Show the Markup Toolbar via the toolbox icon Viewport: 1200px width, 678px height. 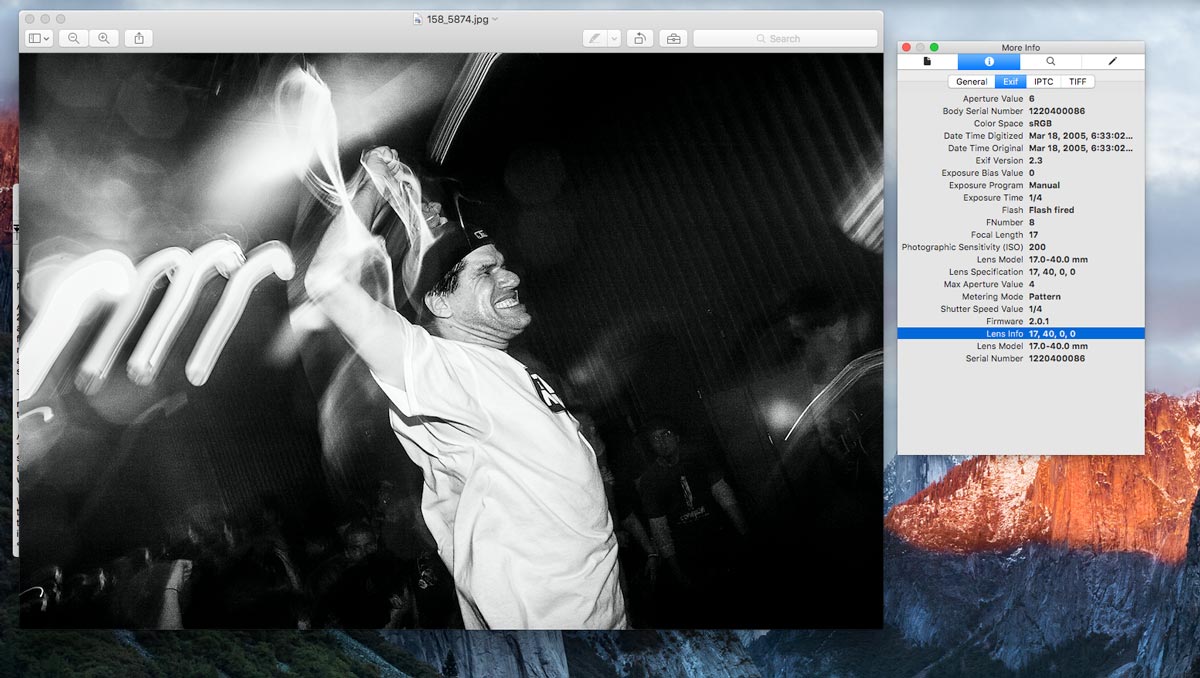click(673, 38)
